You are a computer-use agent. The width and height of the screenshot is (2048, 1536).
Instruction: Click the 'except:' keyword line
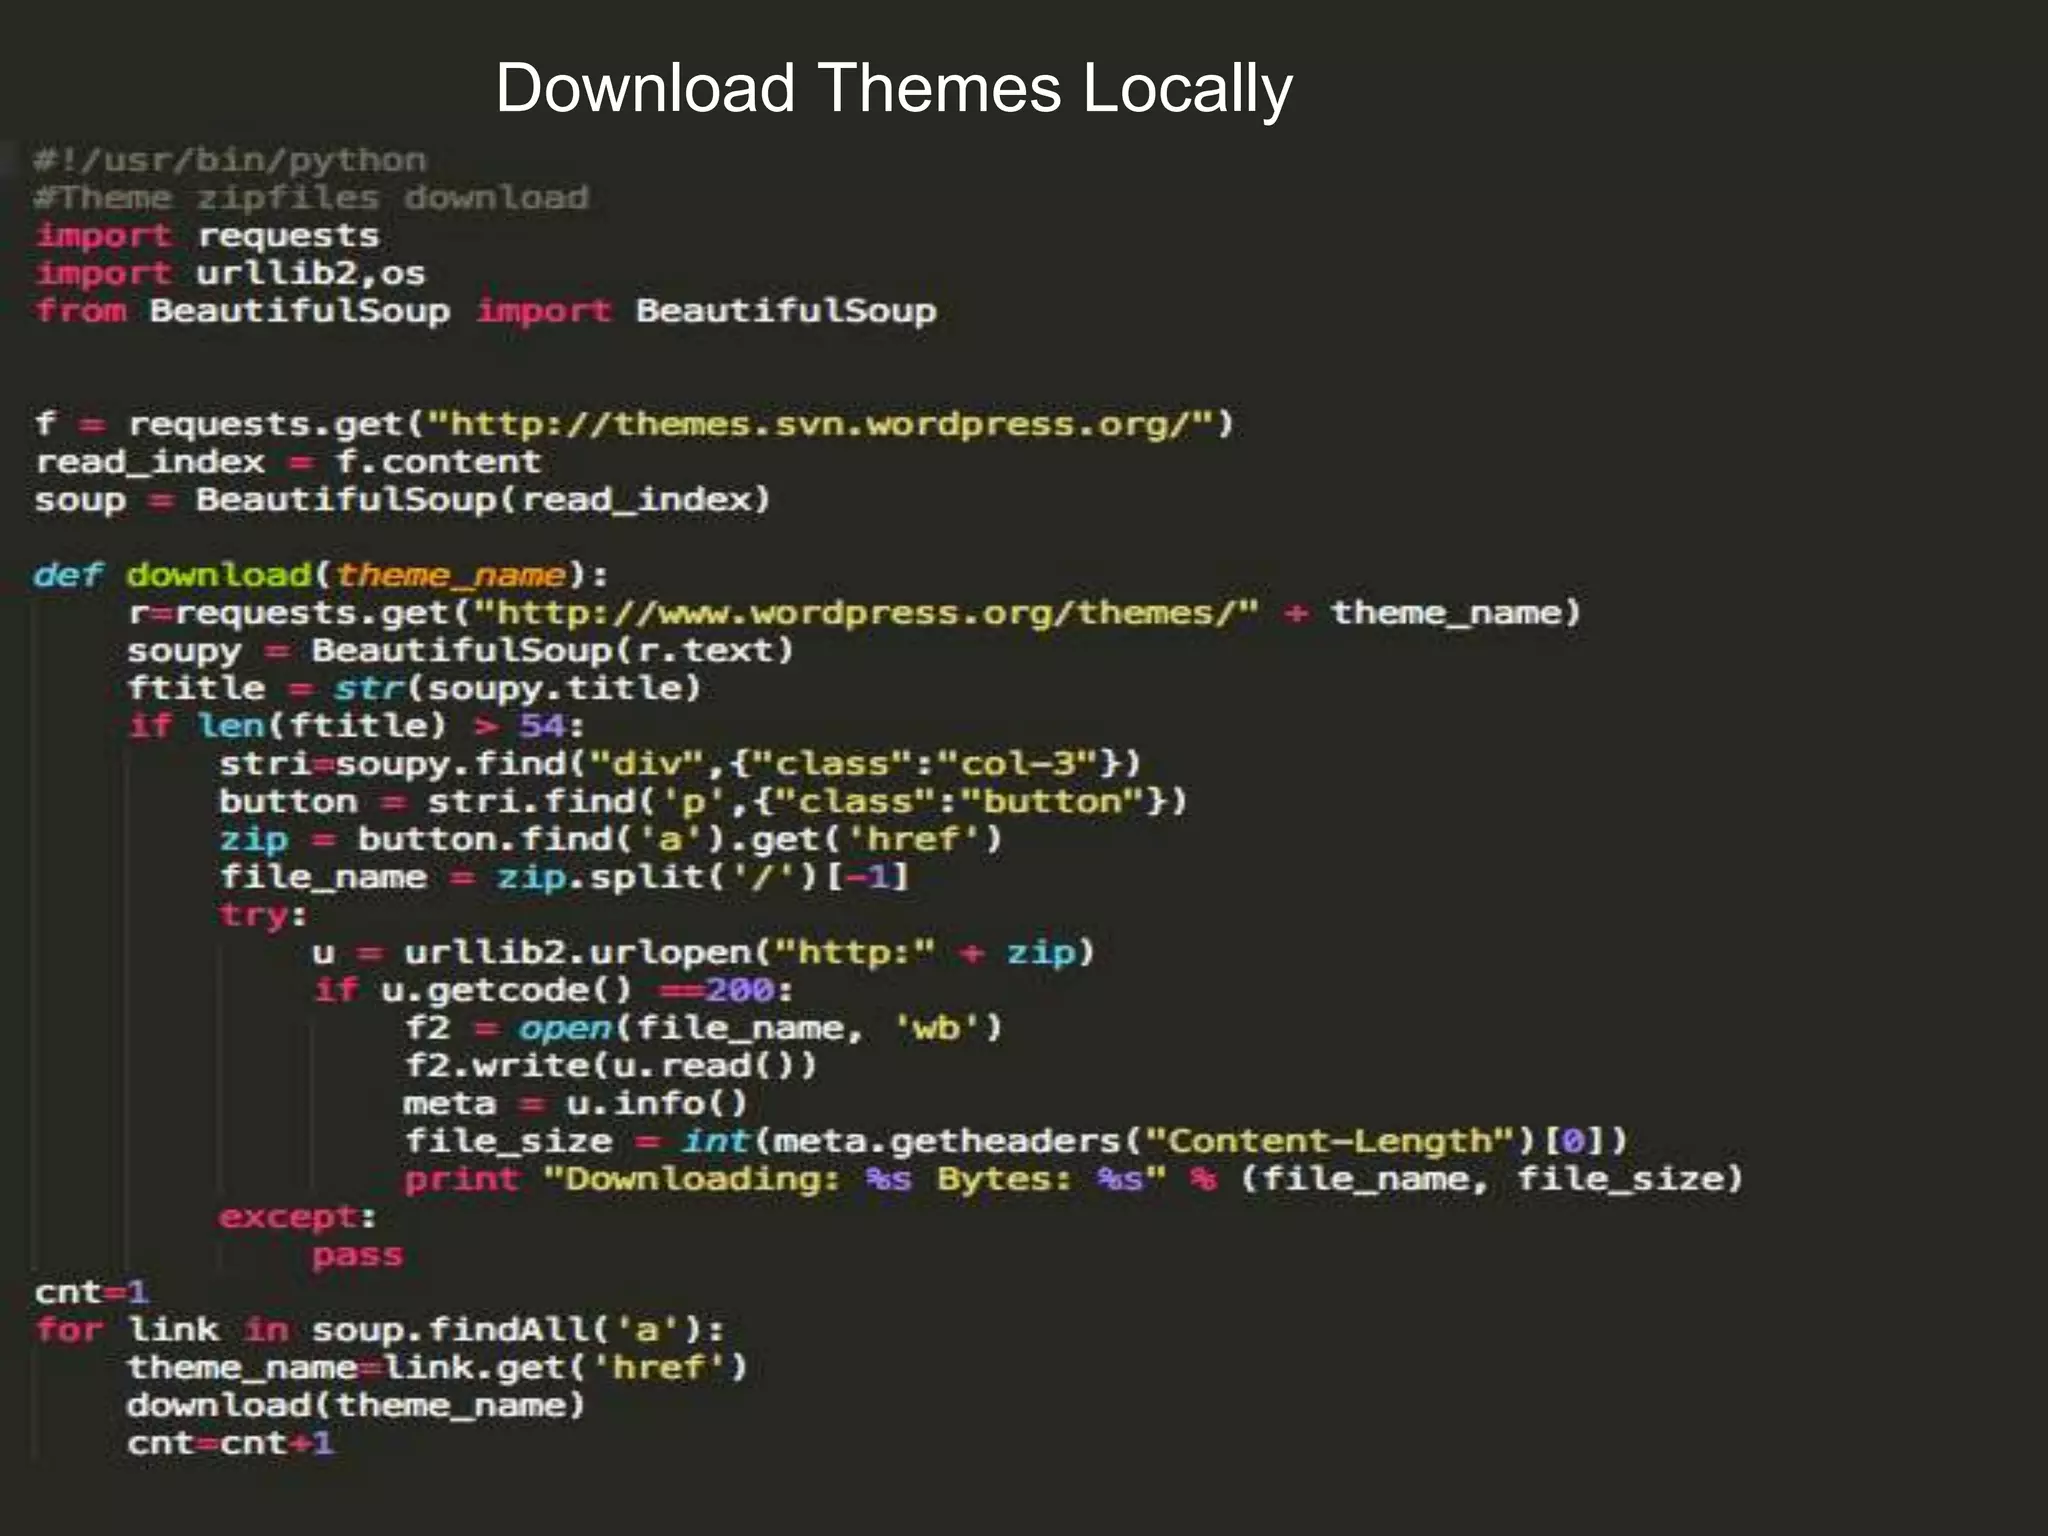(298, 1216)
